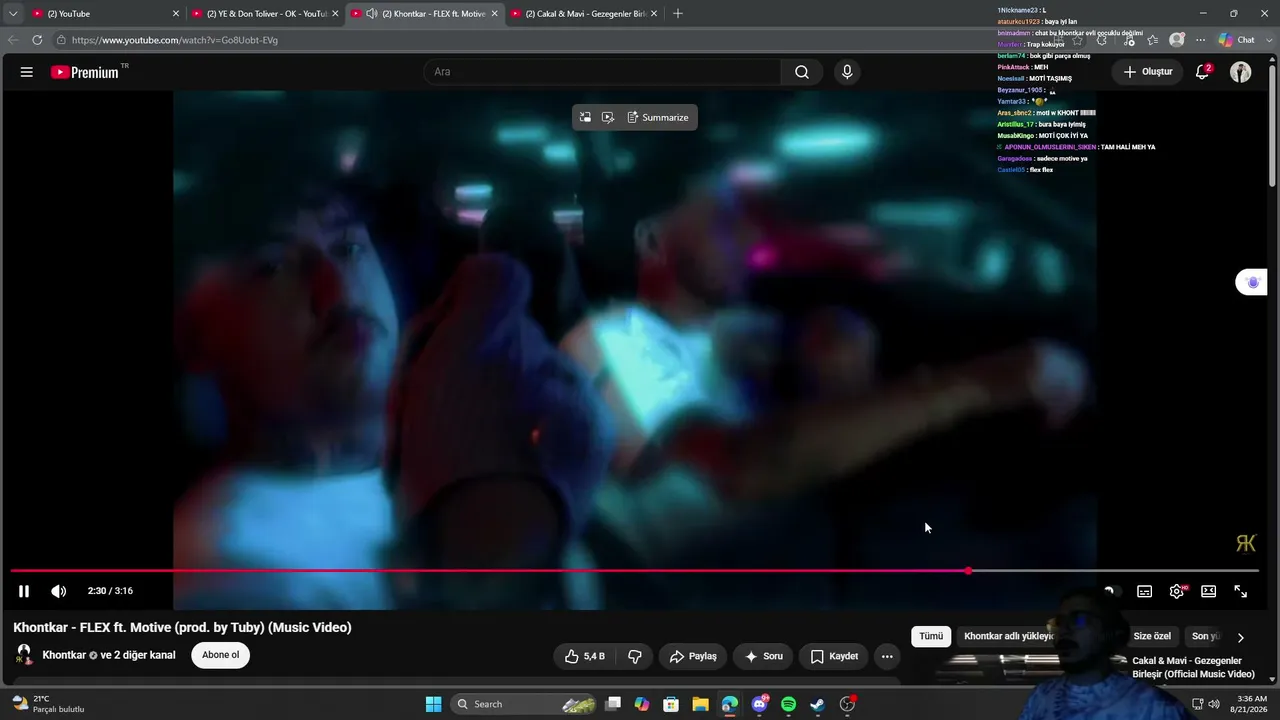The image size is (1280, 720).
Task: Seek using the red progress bar handle
Action: (x=968, y=571)
